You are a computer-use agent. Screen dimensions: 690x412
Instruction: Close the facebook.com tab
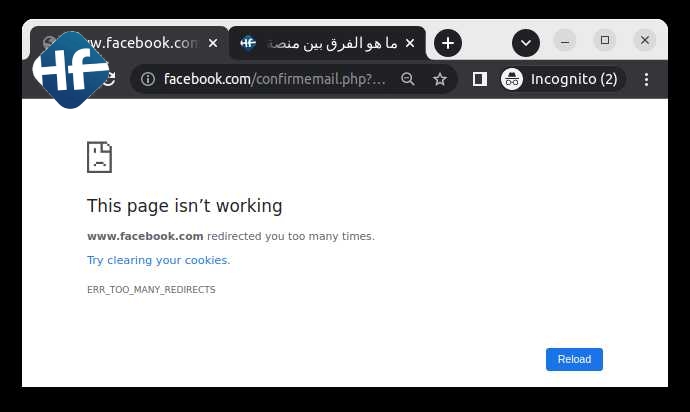214,43
